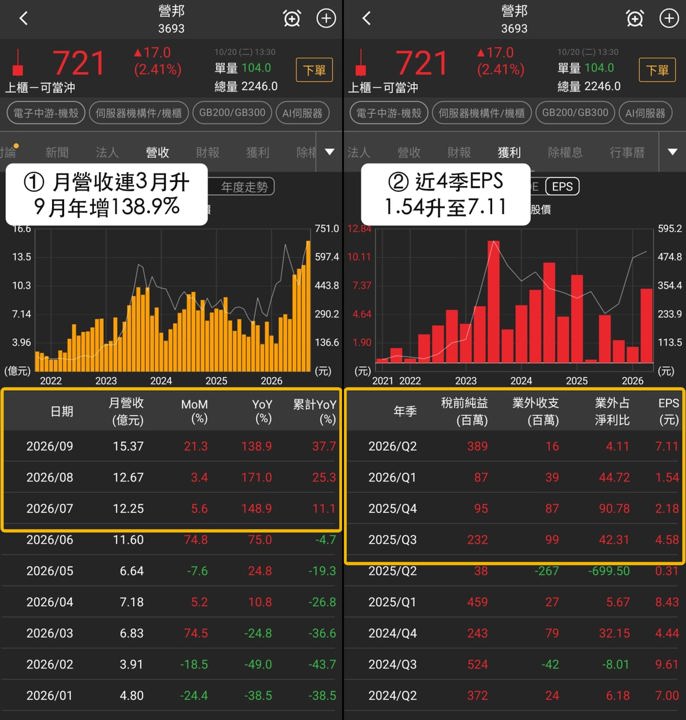Tap the red candlestick icon beside the right 721 price
This screenshot has height=720, width=686.
click(361, 62)
